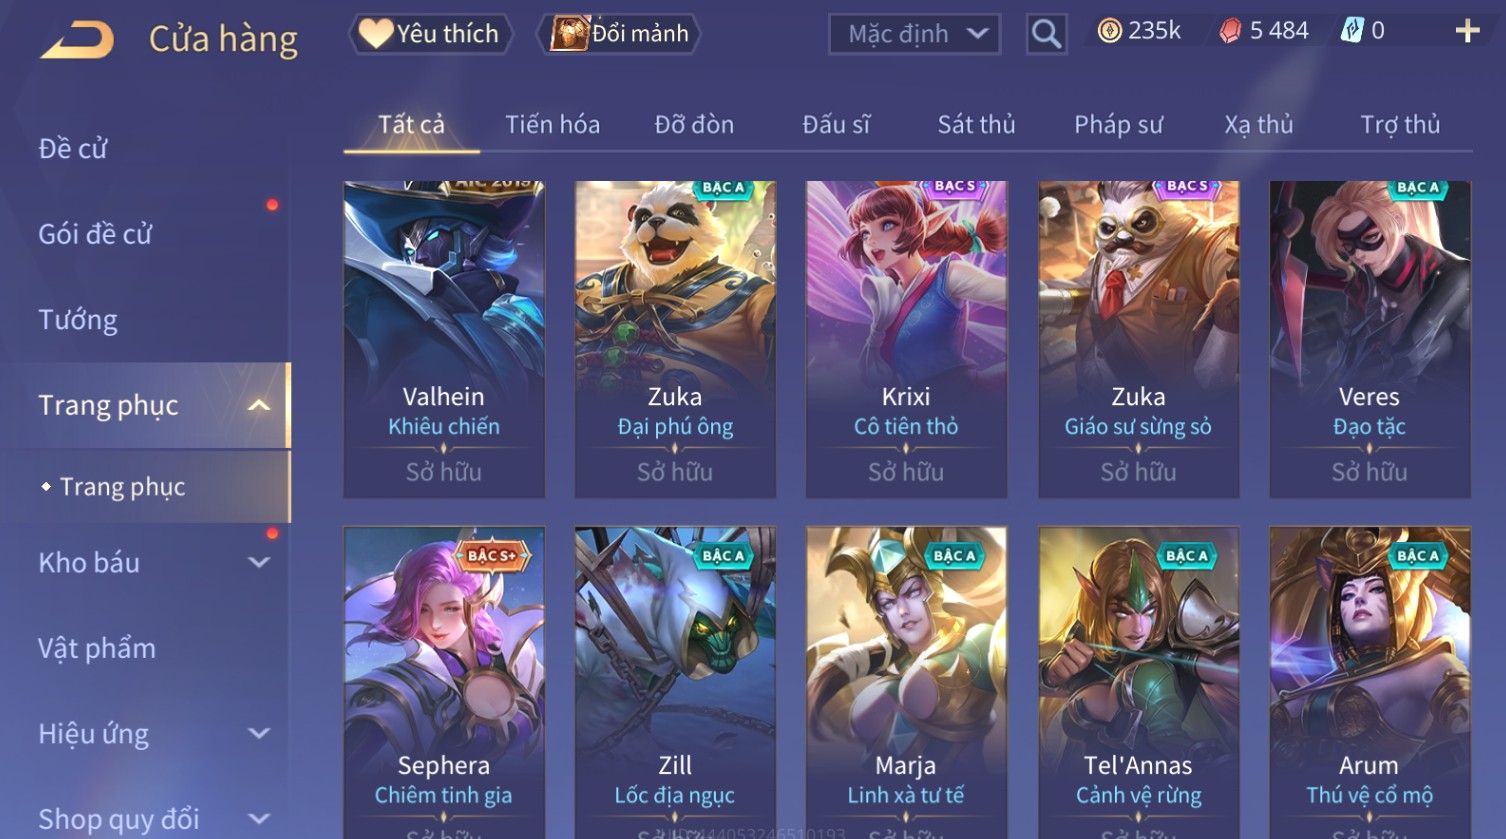The width and height of the screenshot is (1506, 839).
Task: Open Gói đề cử in sidebar
Action: 95,234
